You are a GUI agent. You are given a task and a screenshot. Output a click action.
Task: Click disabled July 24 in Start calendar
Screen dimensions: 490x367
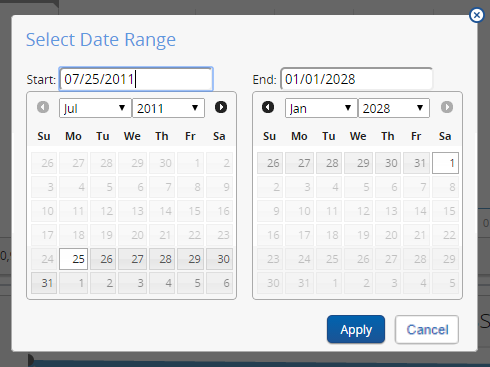tap(44, 259)
